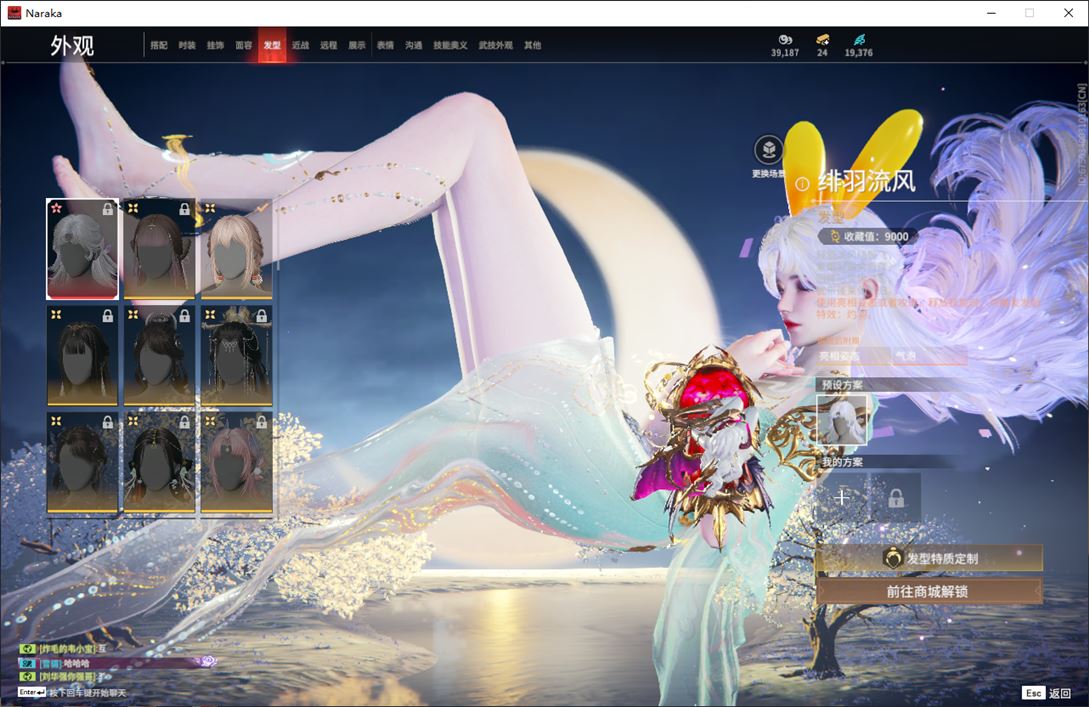Go to the 技能奥义 tab
1089x707 pixels.
point(450,45)
